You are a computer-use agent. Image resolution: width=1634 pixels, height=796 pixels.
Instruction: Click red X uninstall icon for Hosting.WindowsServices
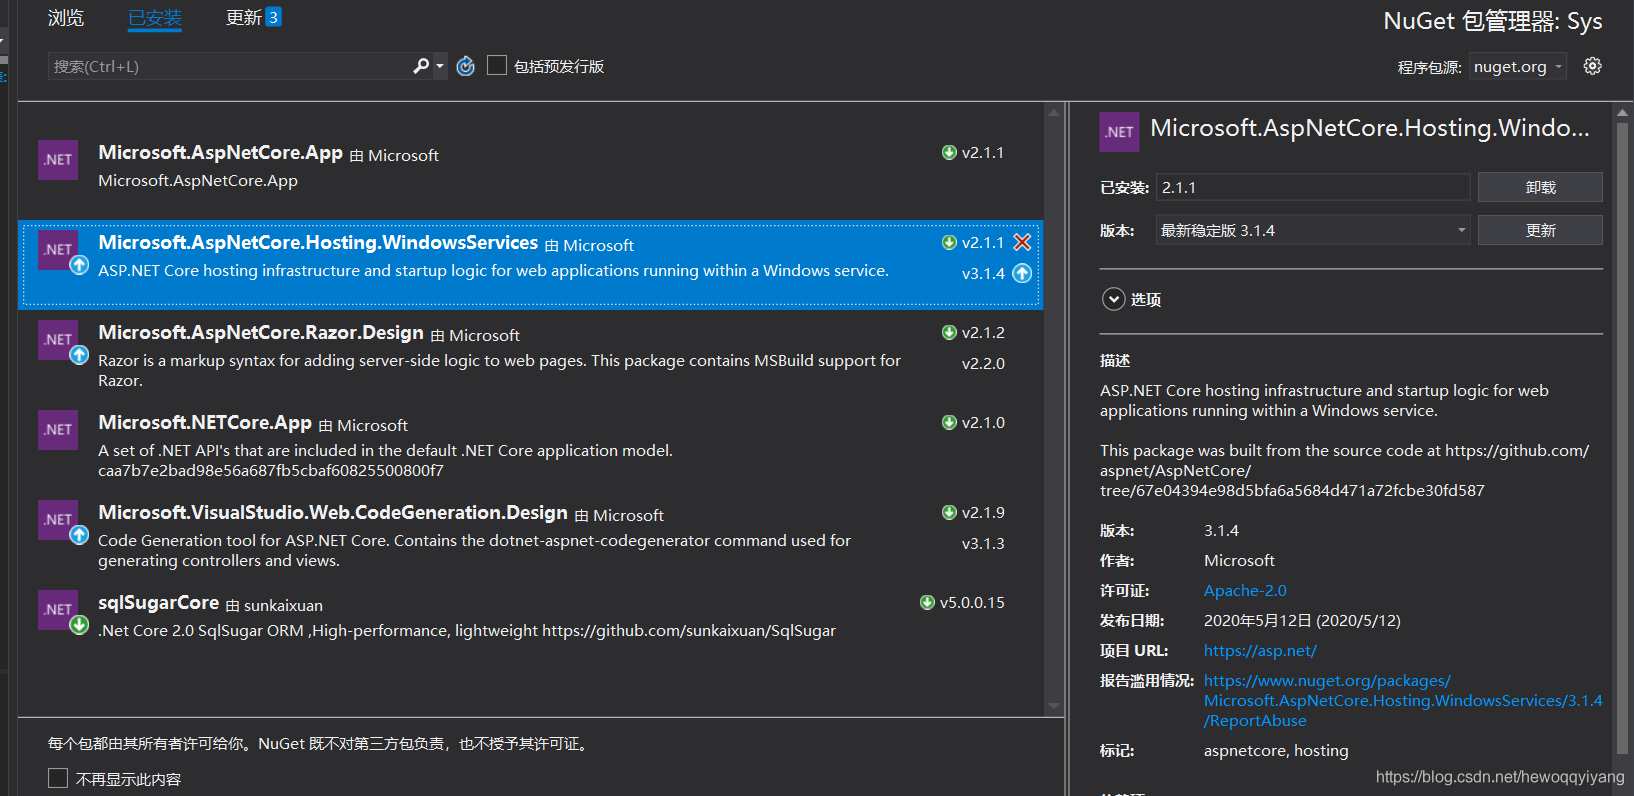pos(1022,242)
